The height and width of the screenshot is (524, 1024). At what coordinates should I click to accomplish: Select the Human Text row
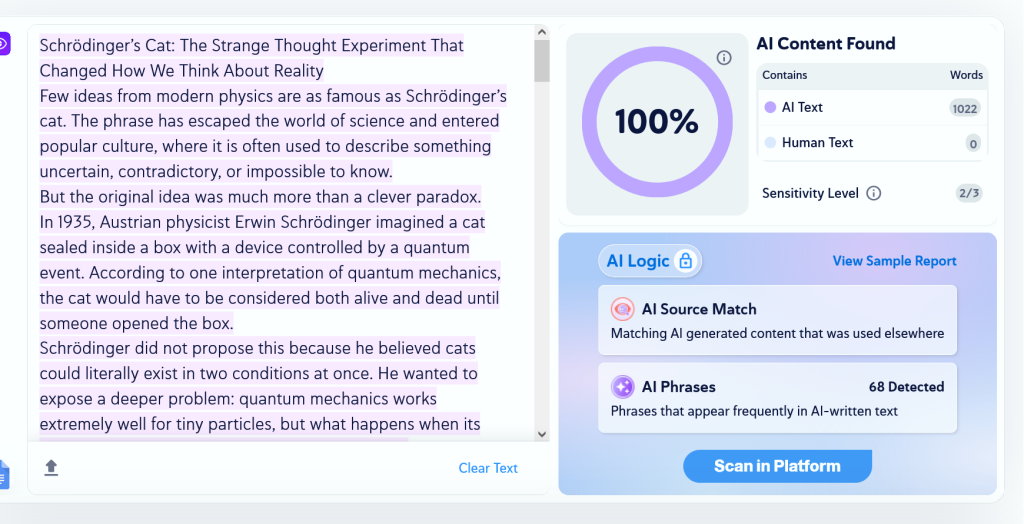(x=872, y=142)
